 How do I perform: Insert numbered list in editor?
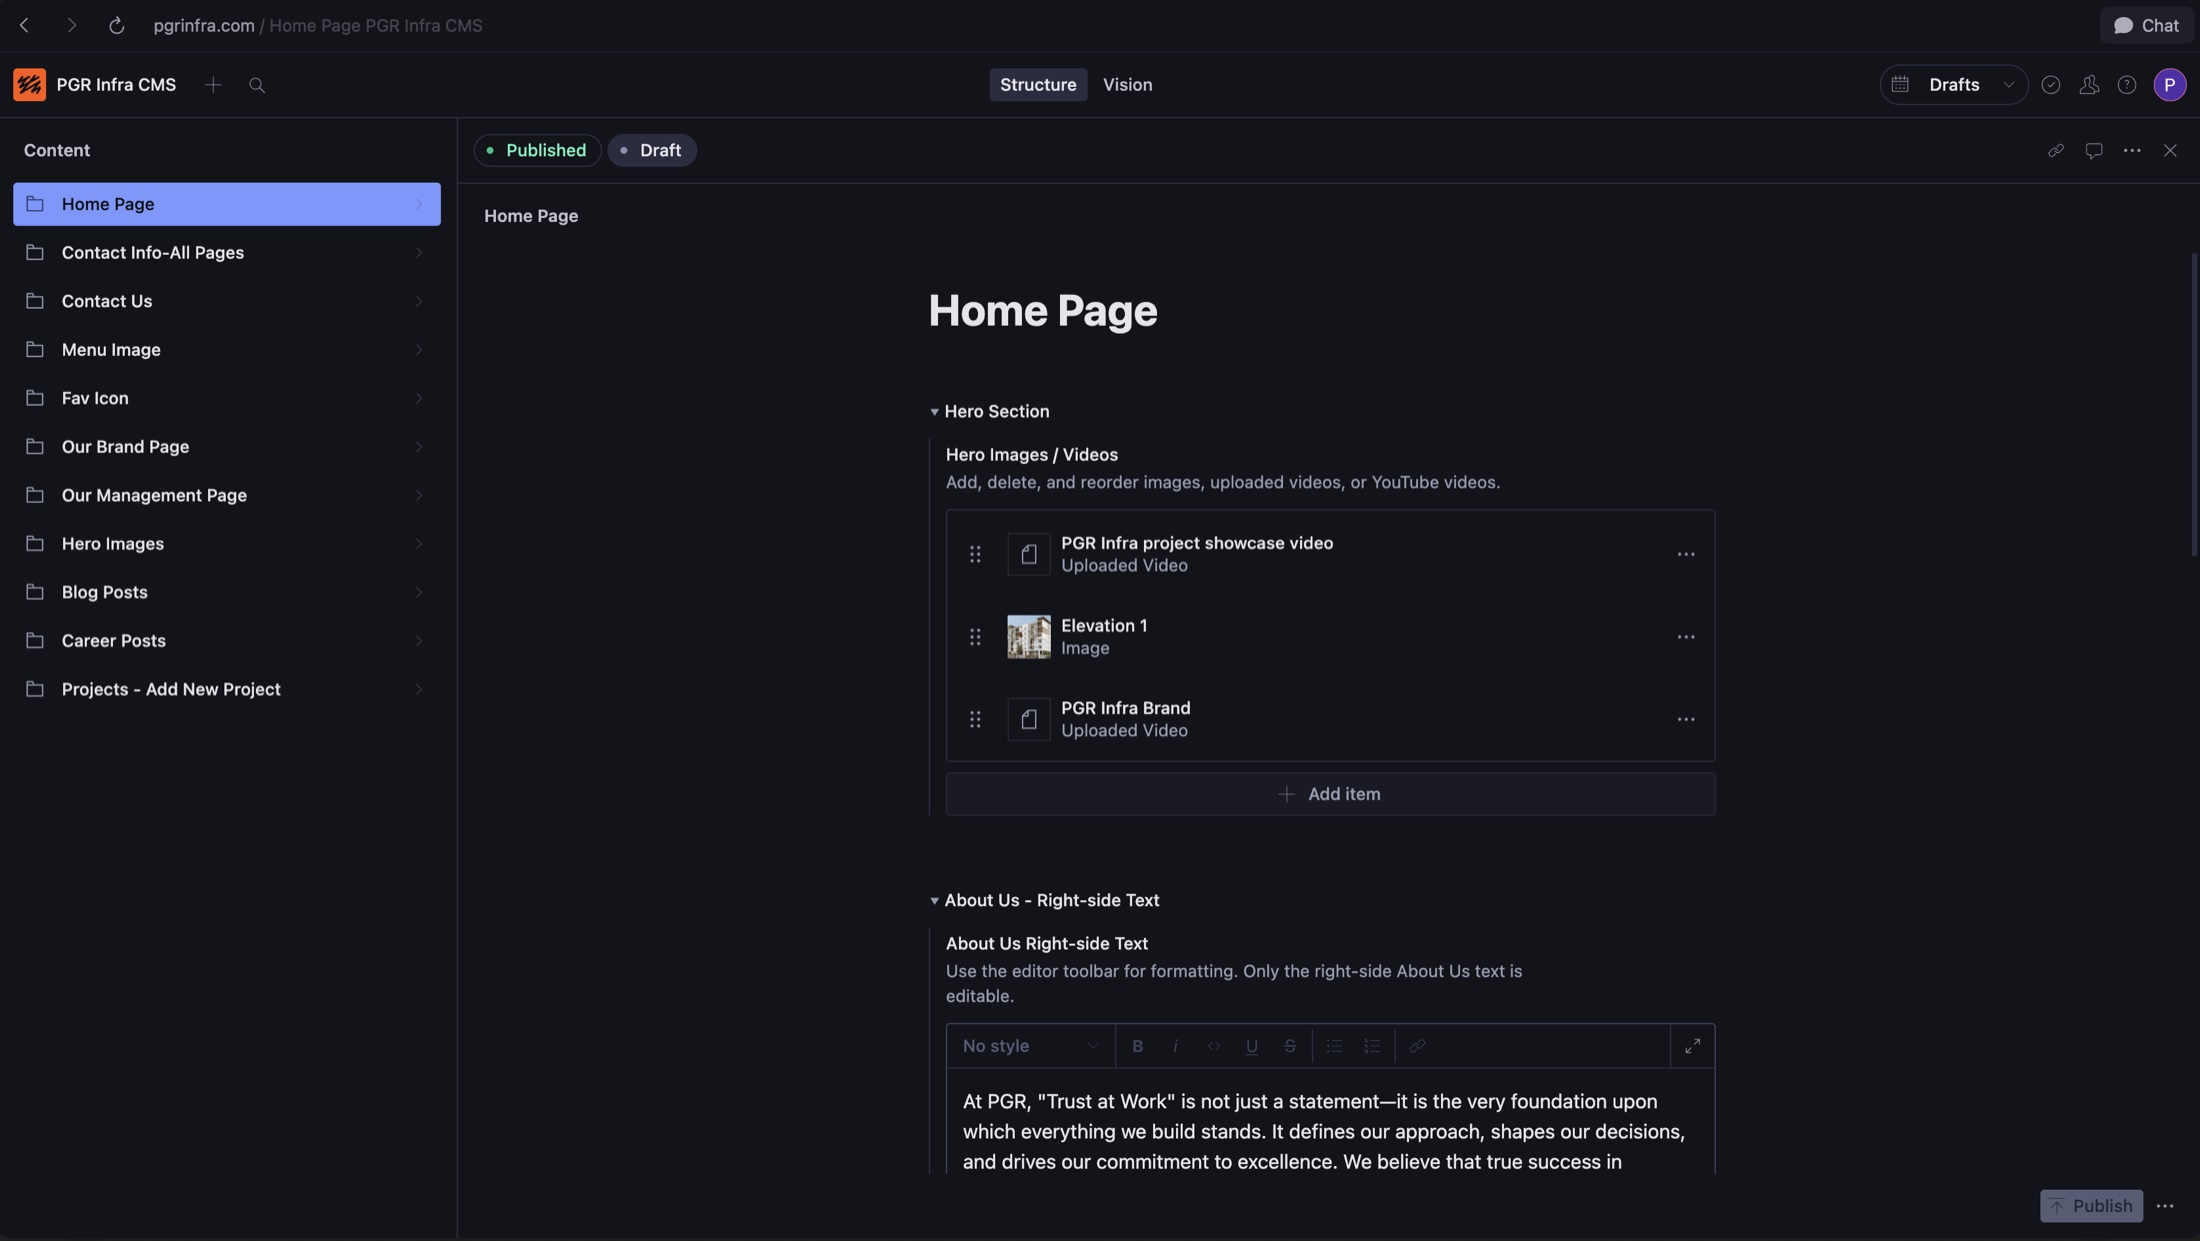tap(1372, 1046)
